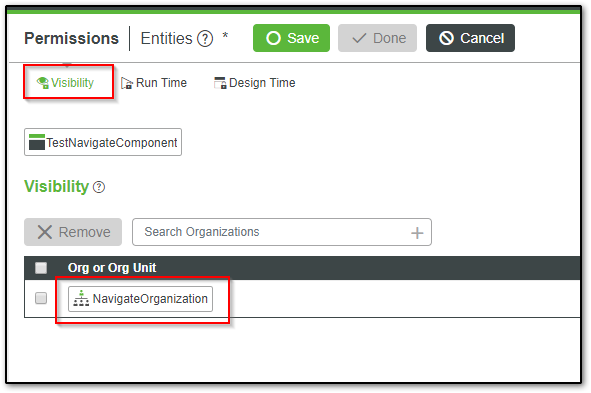Click the Visibility heading help icon
This screenshot has height=393, width=591.
(99, 187)
